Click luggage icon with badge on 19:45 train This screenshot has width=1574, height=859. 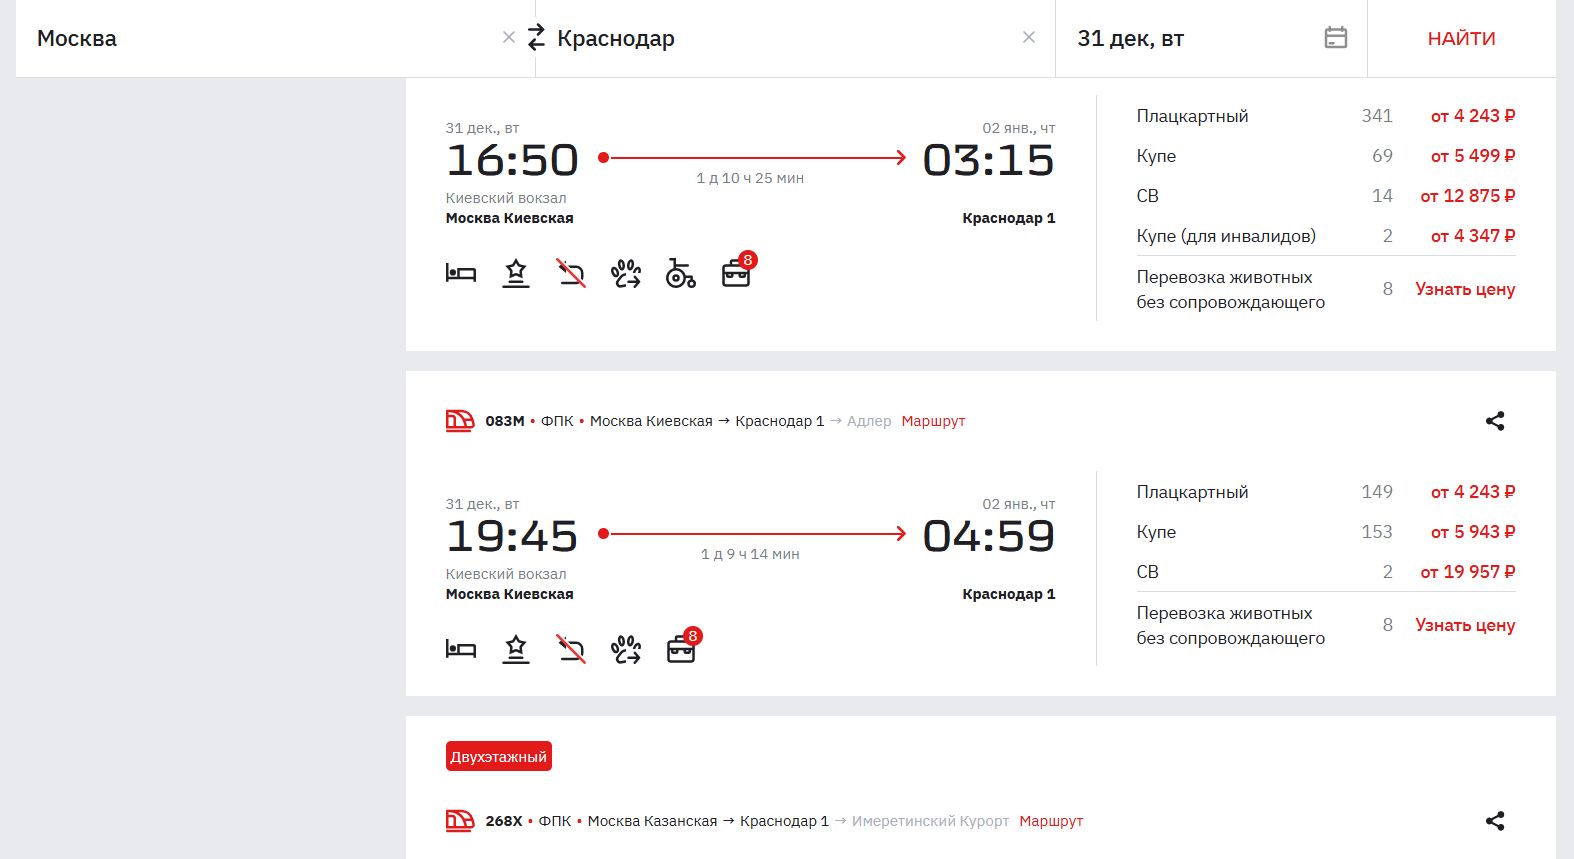(681, 649)
